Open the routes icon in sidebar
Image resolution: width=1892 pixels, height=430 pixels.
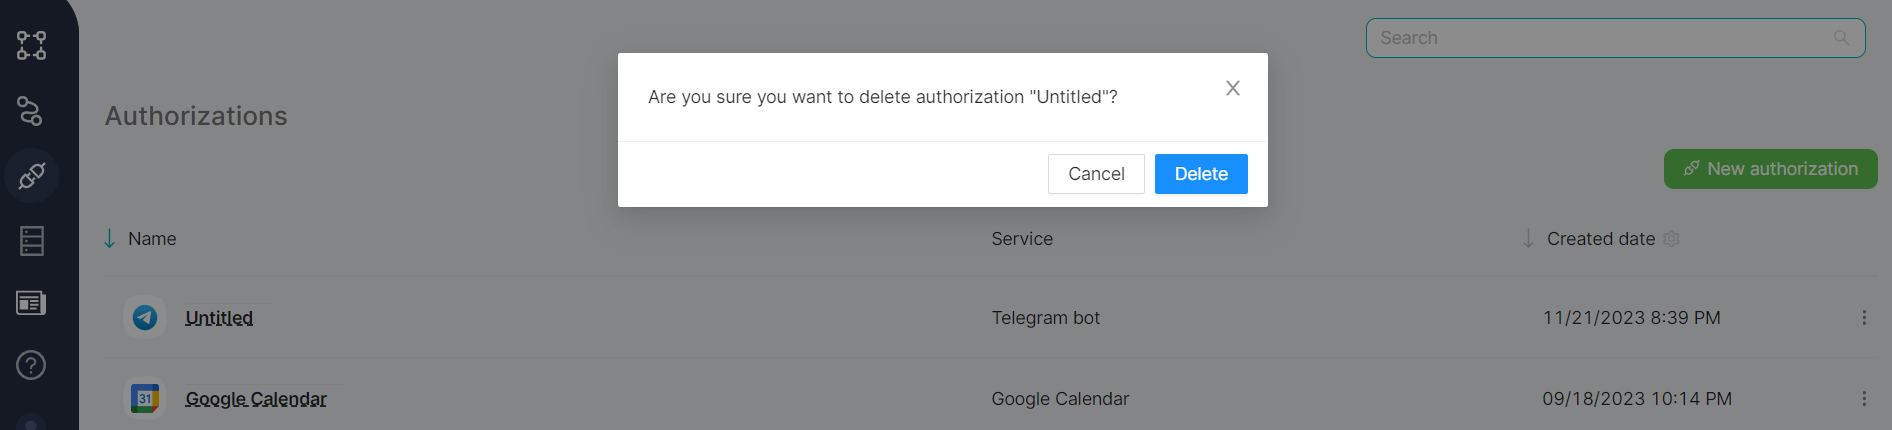(31, 111)
